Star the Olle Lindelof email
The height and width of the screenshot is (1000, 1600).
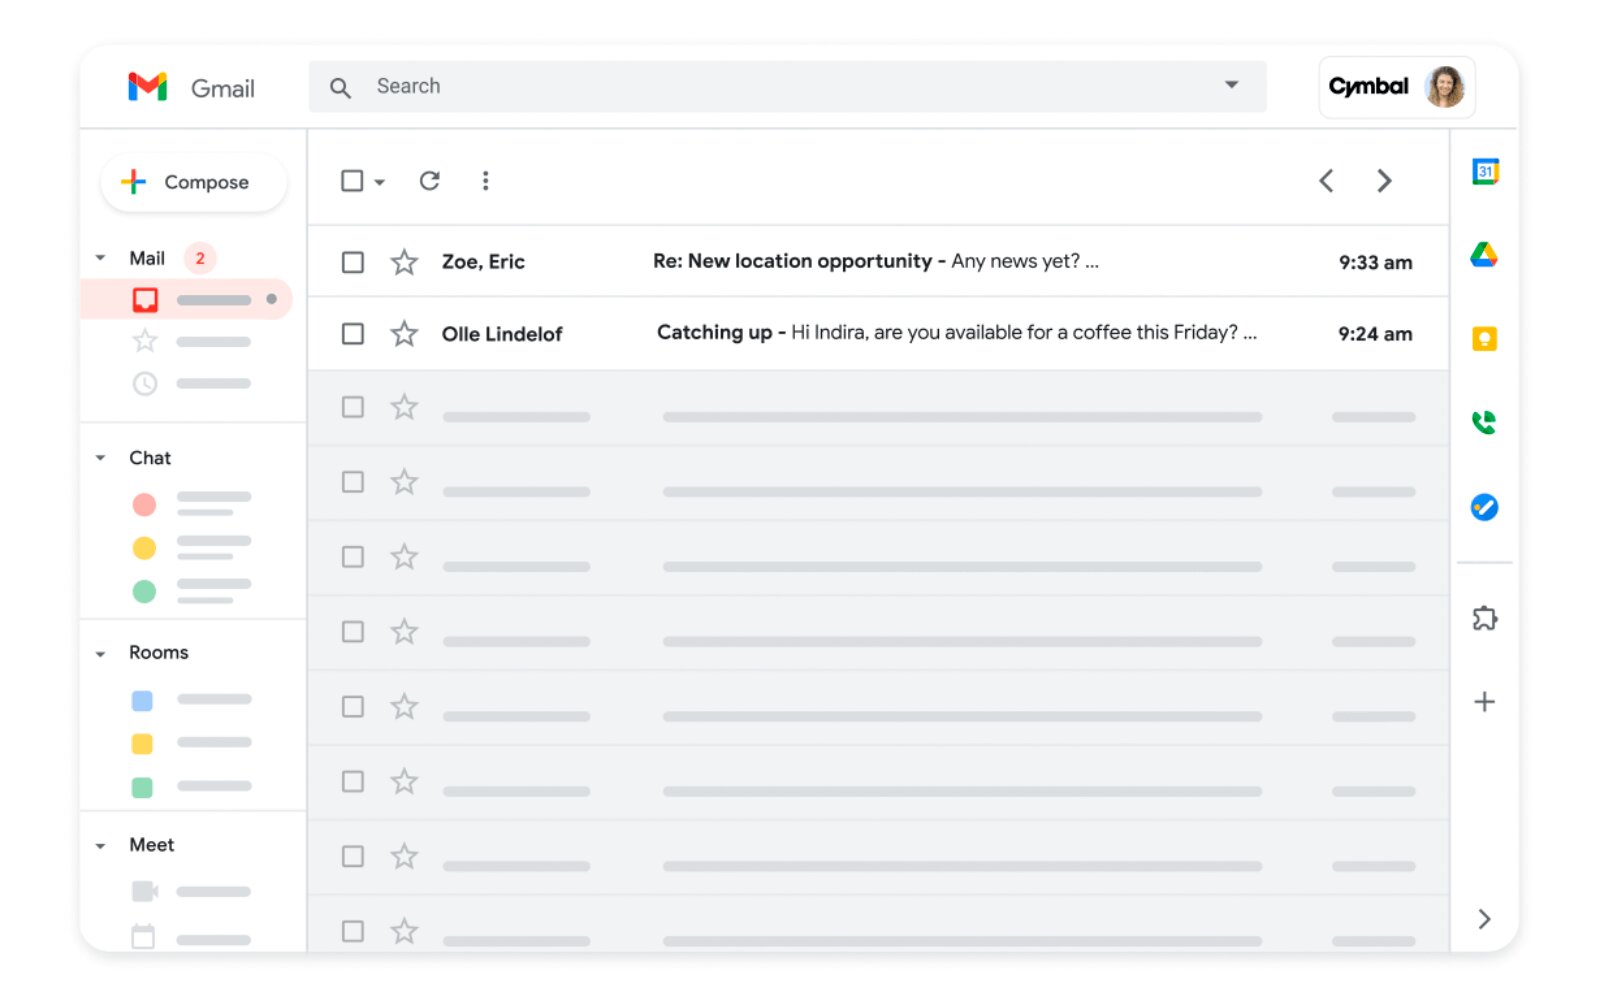pos(404,333)
